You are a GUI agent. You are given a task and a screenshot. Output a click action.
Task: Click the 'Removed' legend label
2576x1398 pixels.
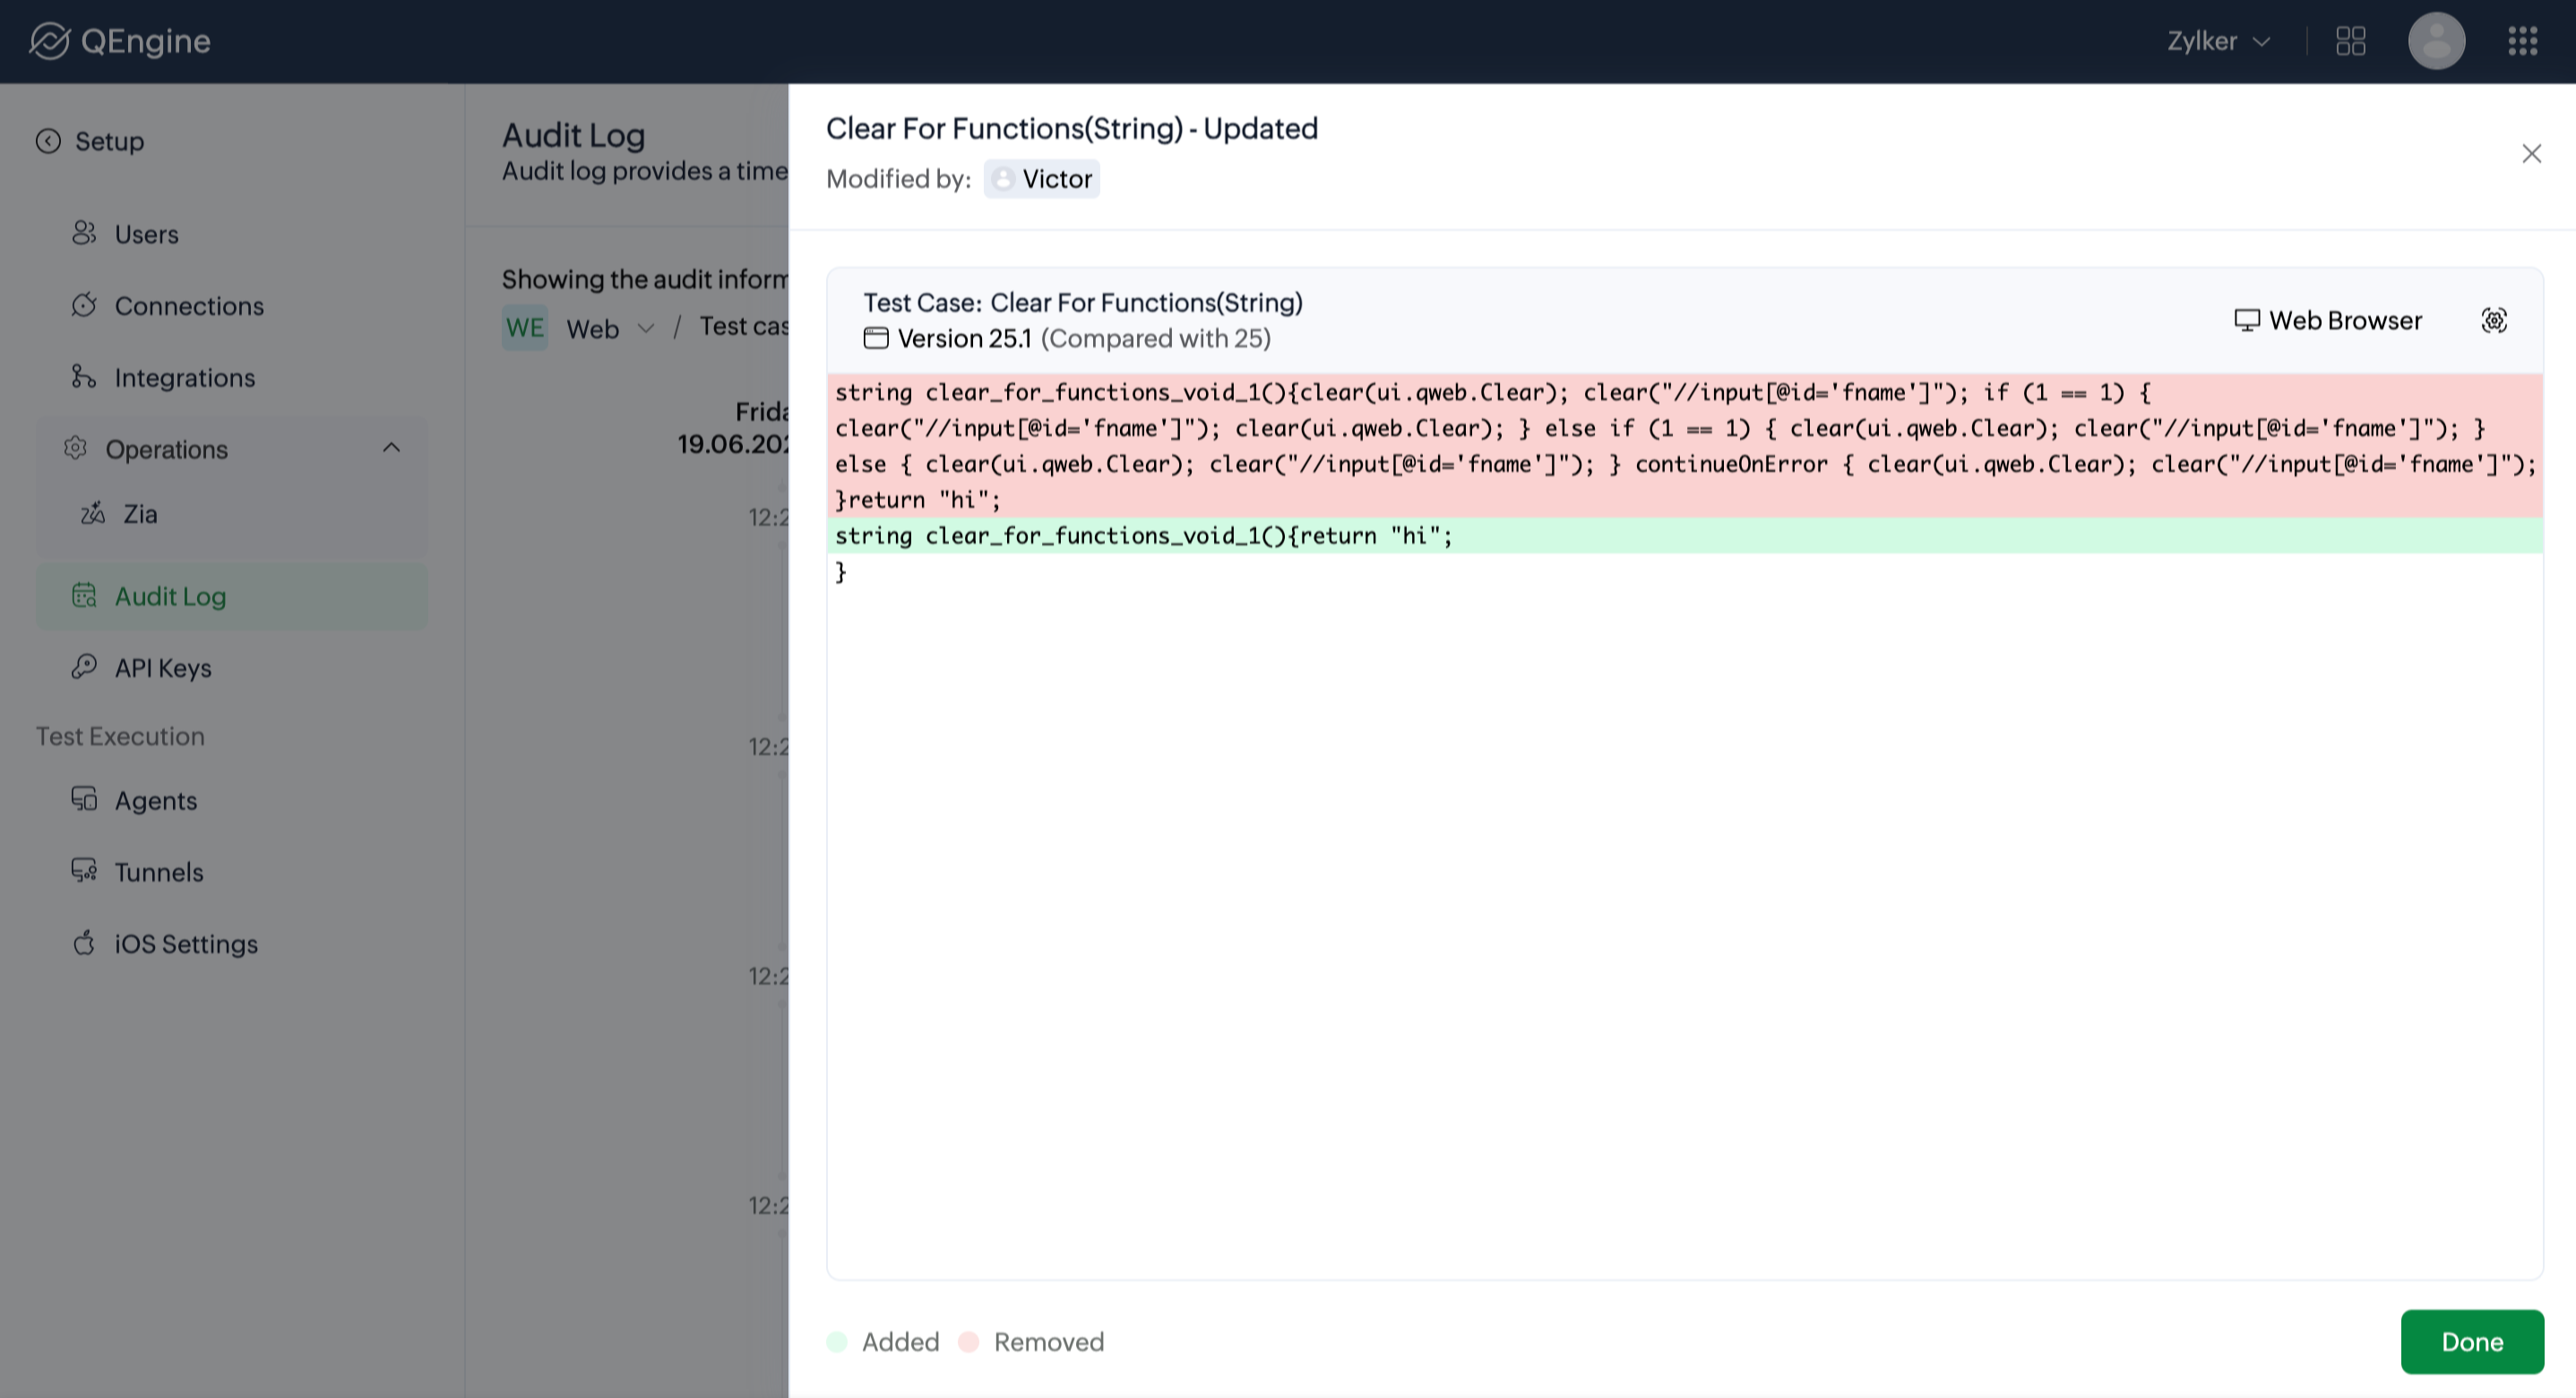pos(1049,1342)
